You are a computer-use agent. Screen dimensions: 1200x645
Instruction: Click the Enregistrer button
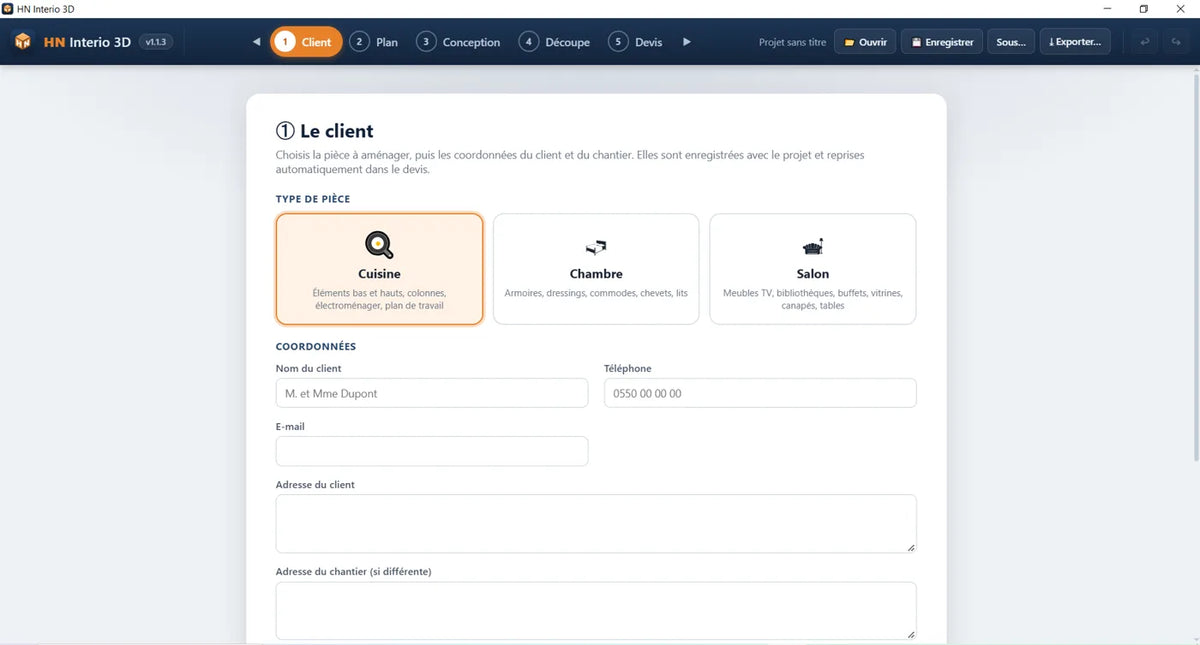click(942, 42)
